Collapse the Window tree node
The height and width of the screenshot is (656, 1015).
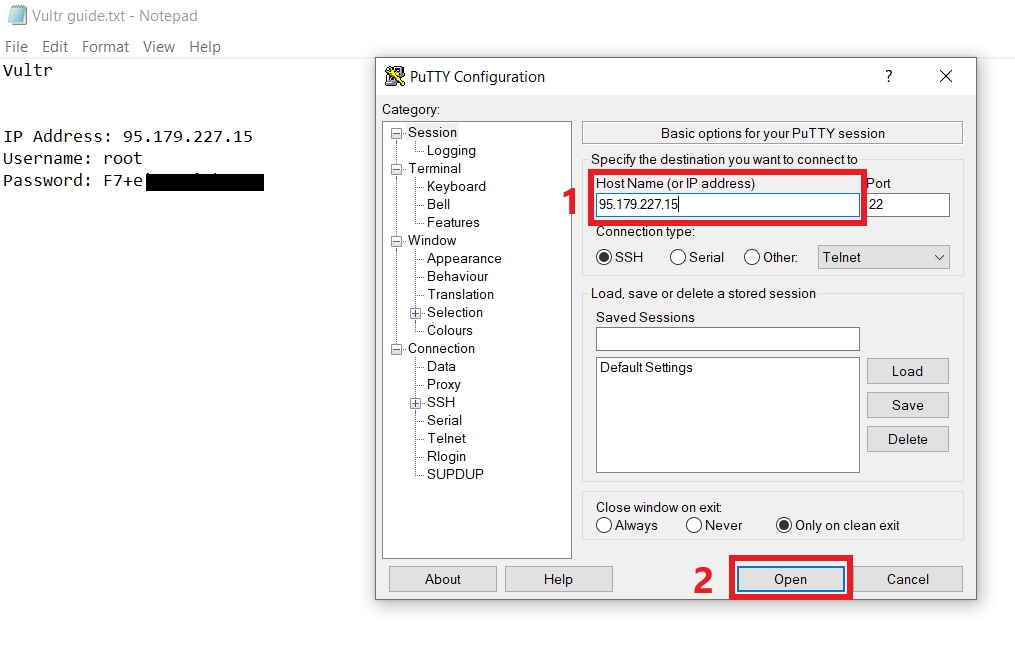tap(396, 242)
